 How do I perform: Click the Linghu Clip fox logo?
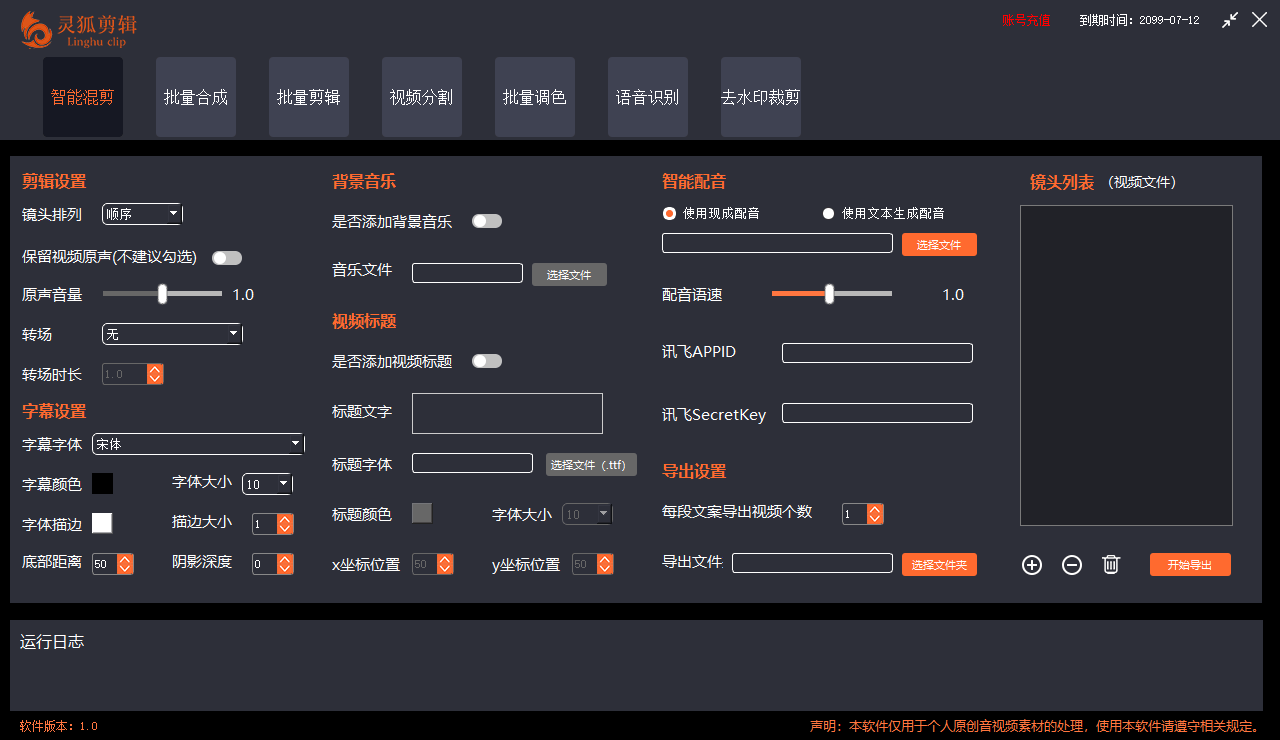[35, 30]
